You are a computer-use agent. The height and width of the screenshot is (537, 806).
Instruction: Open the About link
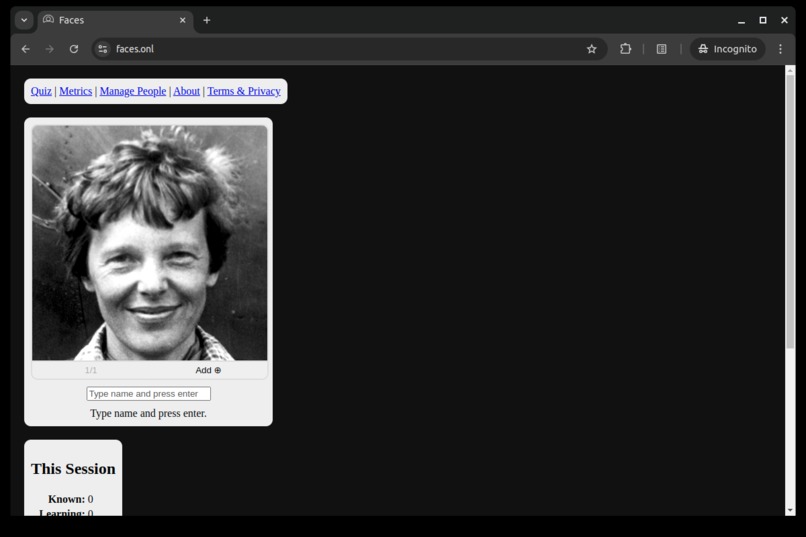click(x=186, y=91)
